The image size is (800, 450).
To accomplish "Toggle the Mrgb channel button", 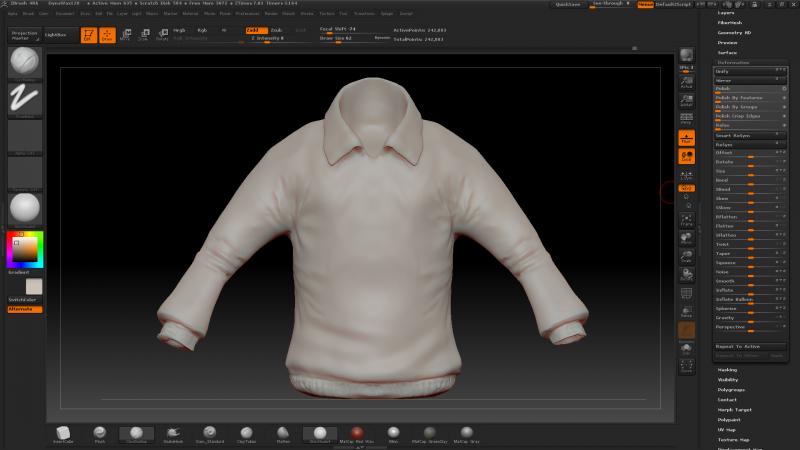I will pyautogui.click(x=179, y=30).
